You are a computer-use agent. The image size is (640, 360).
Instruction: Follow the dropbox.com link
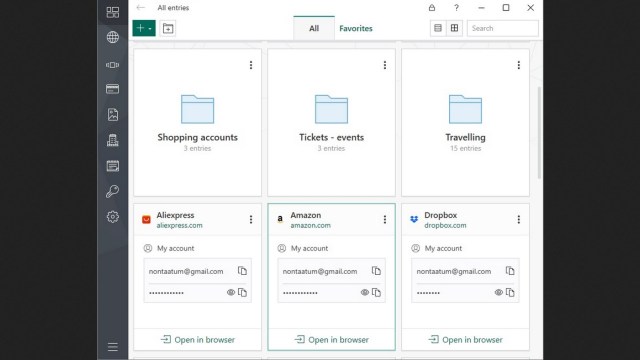coord(445,225)
